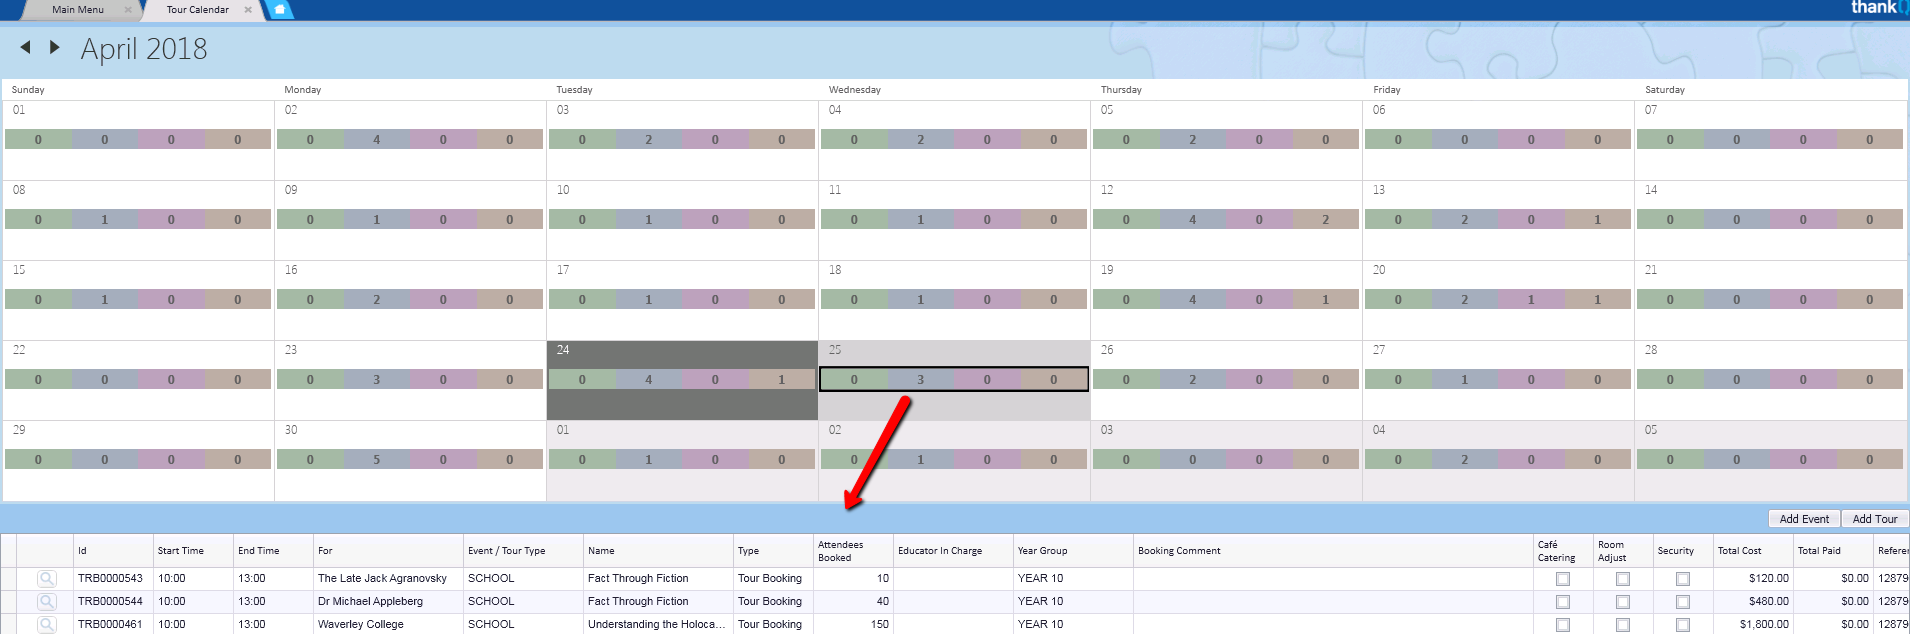
Task: Tick Café Catering checkbox for the $120.00 booking
Action: point(1563,579)
